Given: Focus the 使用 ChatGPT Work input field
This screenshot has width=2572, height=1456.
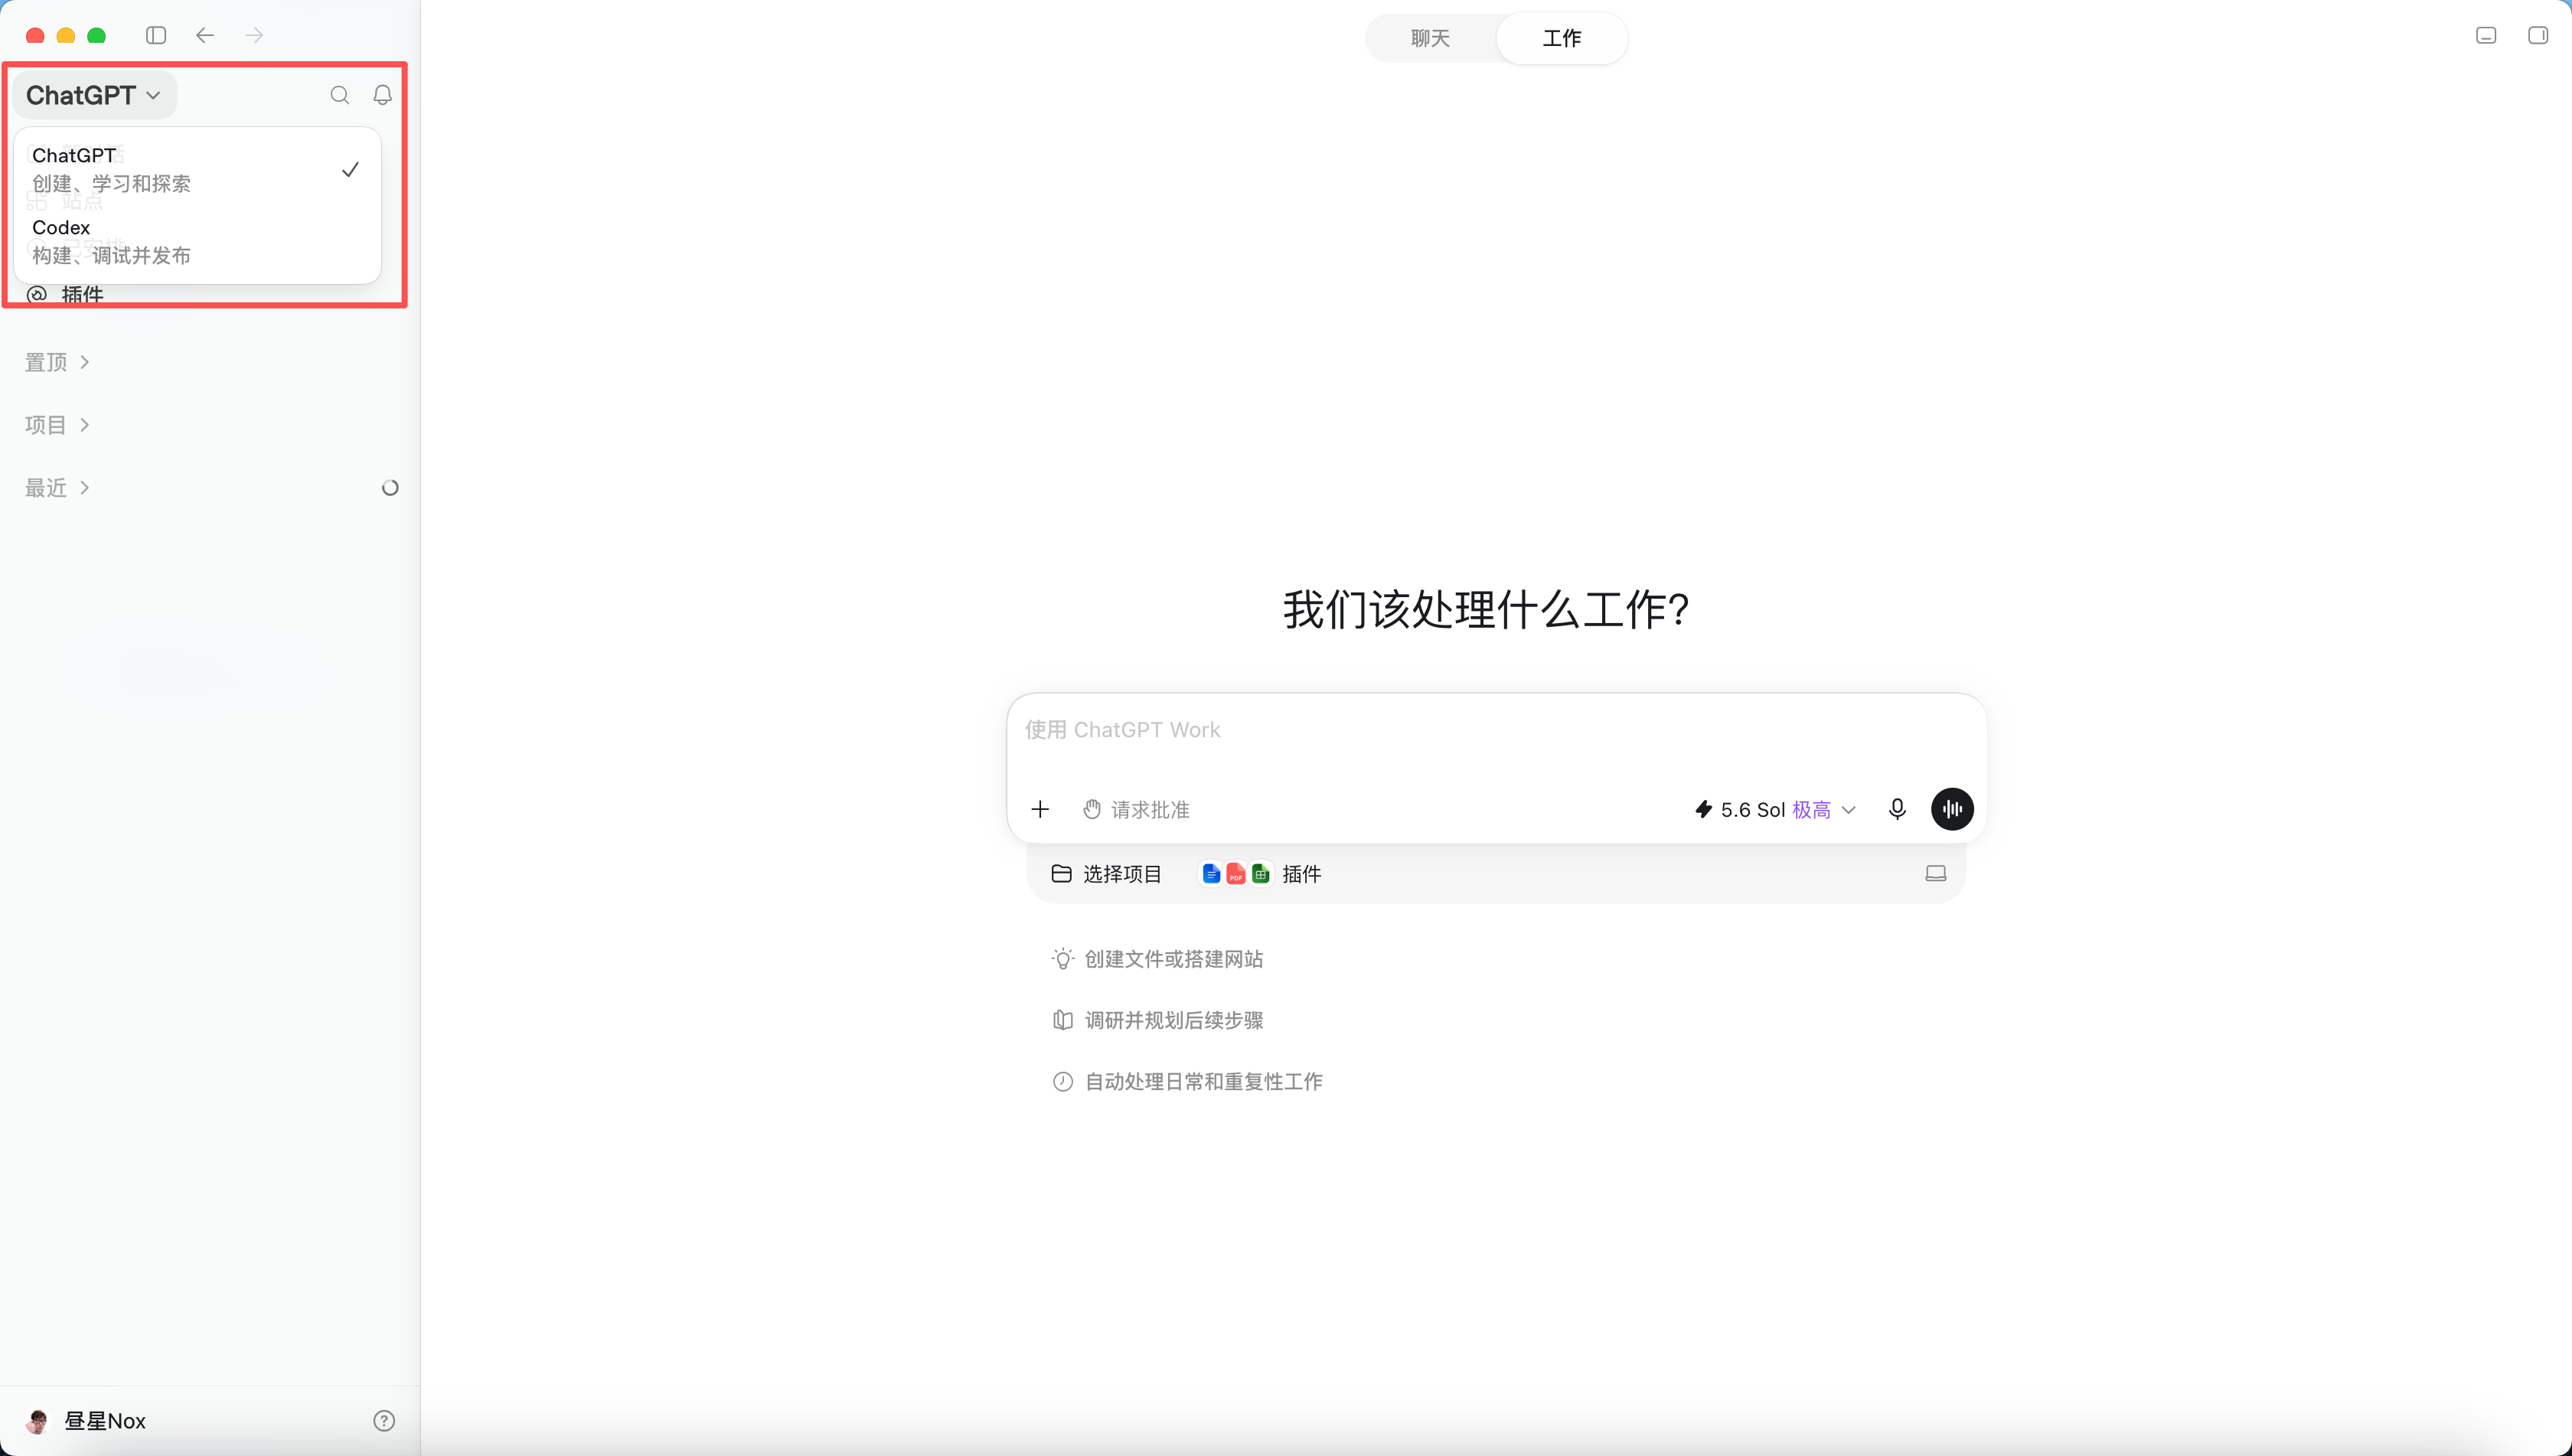Looking at the screenshot, I should tap(1495, 730).
